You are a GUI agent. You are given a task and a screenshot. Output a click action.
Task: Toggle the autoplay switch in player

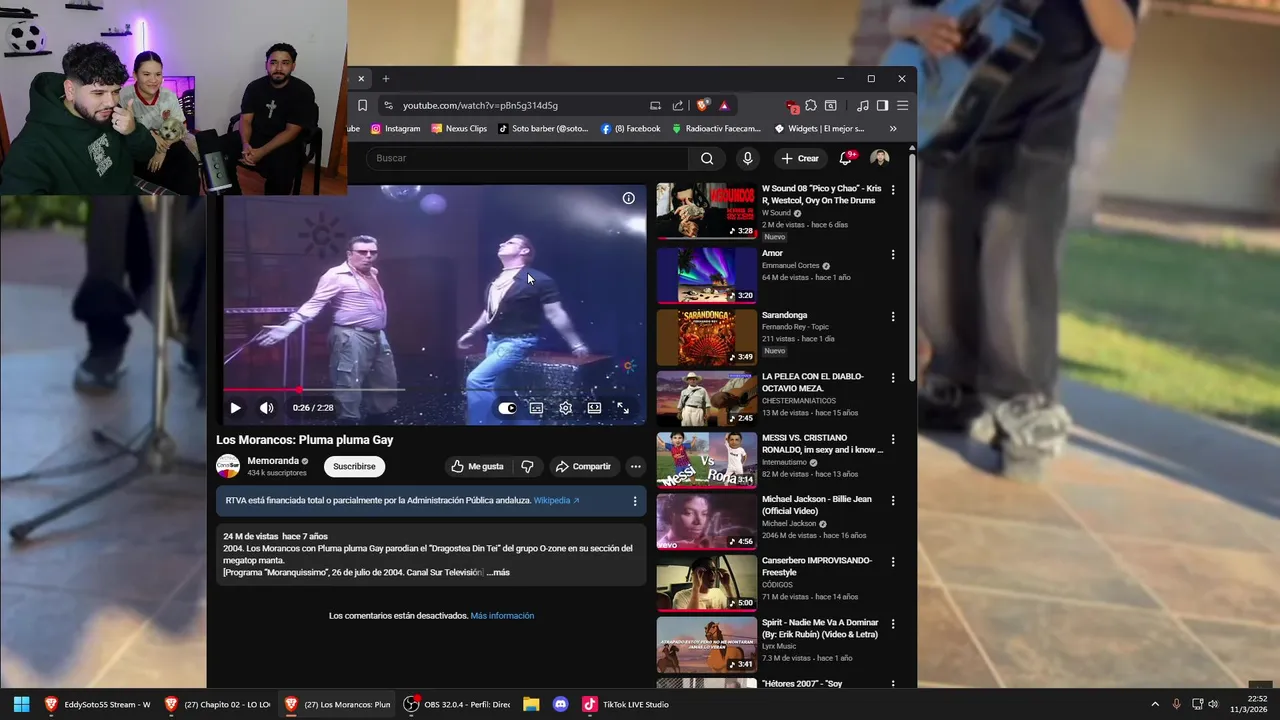(507, 408)
